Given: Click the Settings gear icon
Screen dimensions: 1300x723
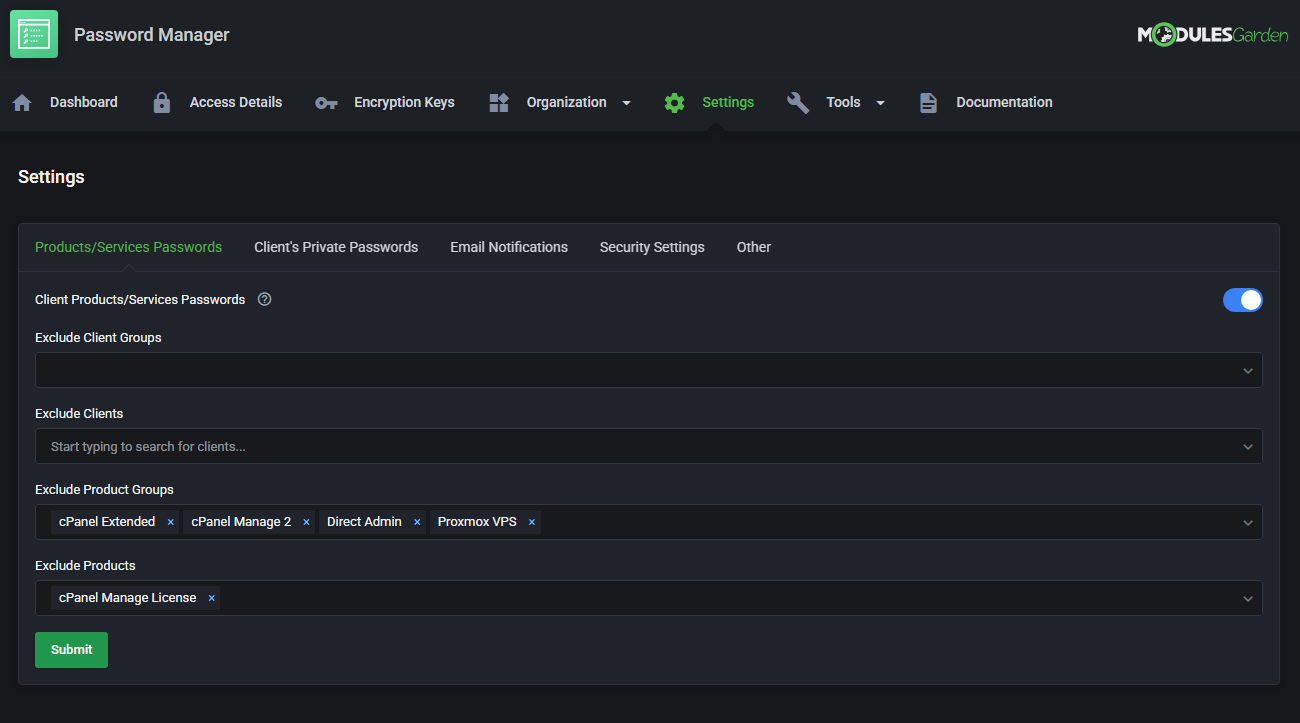Looking at the screenshot, I should (x=675, y=102).
